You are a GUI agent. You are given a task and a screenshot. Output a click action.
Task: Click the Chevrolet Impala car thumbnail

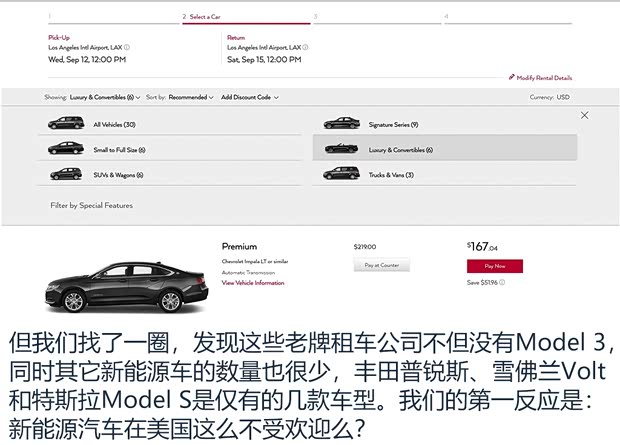tap(127, 287)
